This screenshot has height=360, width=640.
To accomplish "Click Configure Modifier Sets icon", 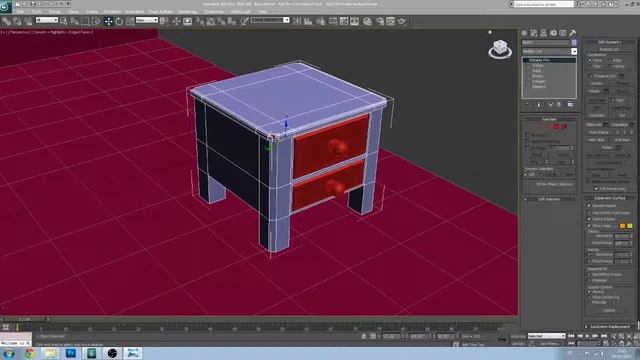I will tap(570, 104).
